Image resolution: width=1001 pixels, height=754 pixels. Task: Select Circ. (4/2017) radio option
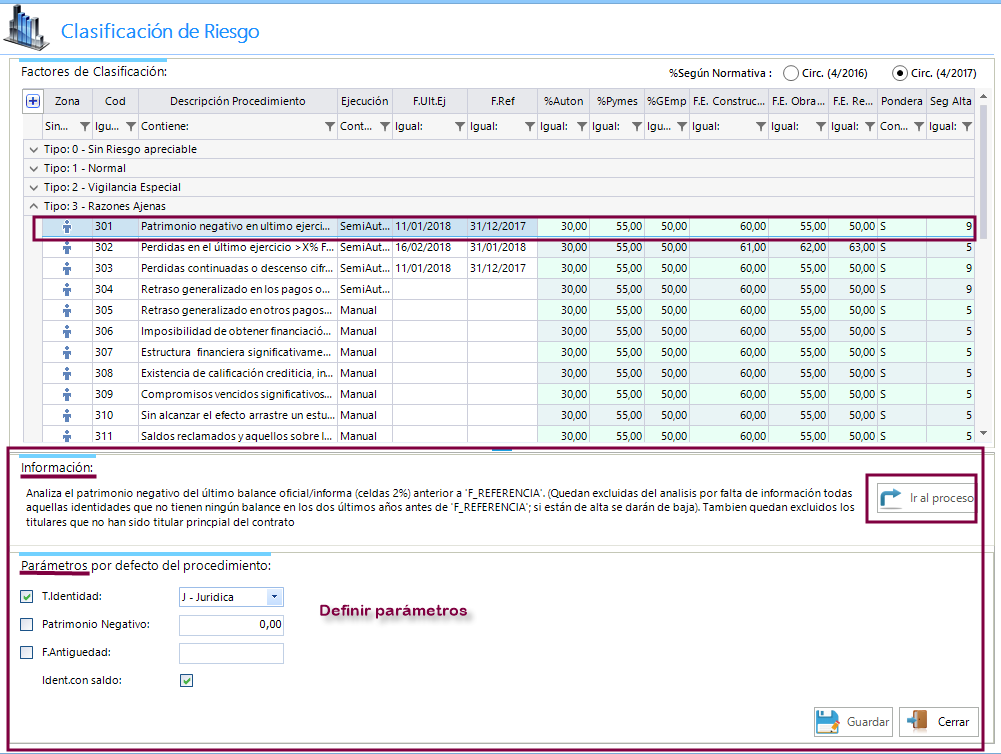pyautogui.click(x=900, y=73)
